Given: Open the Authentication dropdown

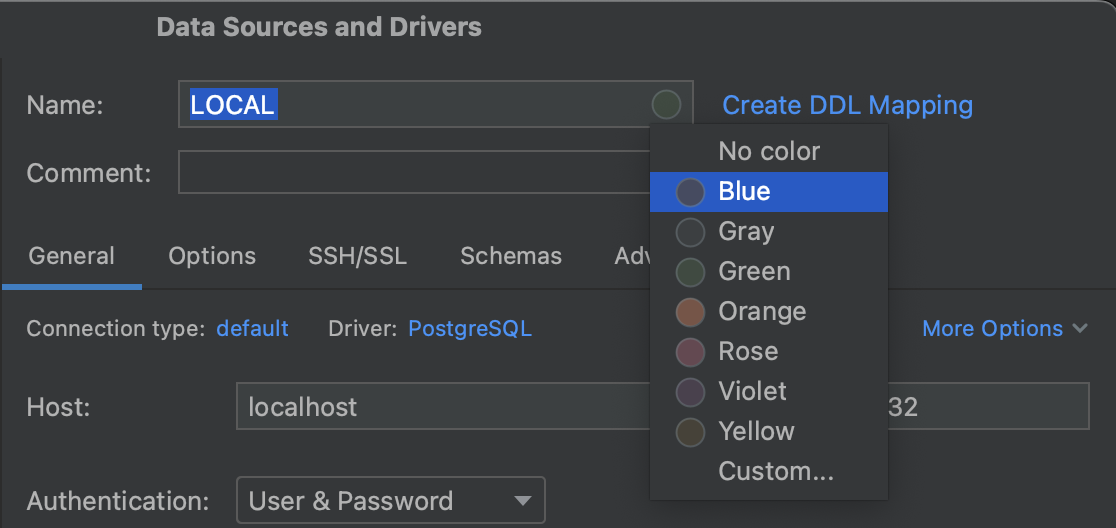Looking at the screenshot, I should pyautogui.click(x=390, y=501).
